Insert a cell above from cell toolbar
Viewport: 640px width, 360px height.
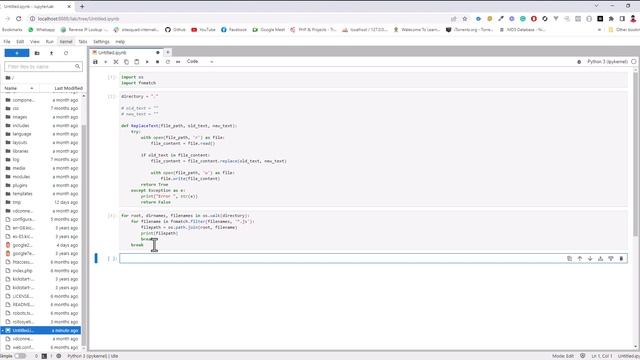[600, 258]
